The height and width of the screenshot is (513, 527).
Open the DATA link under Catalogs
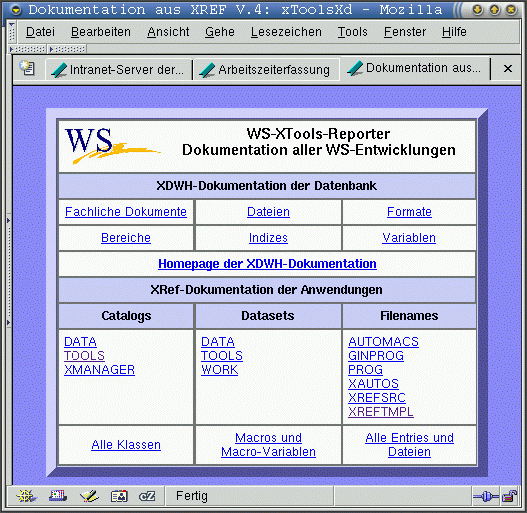point(80,342)
